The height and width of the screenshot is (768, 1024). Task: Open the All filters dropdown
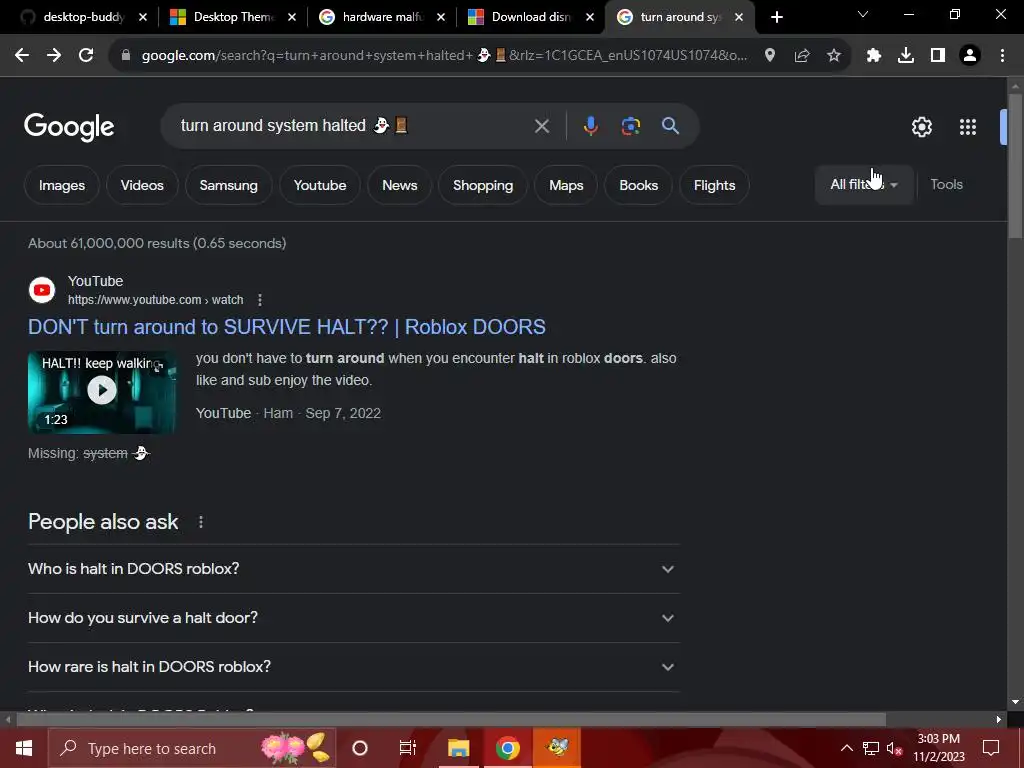click(864, 185)
